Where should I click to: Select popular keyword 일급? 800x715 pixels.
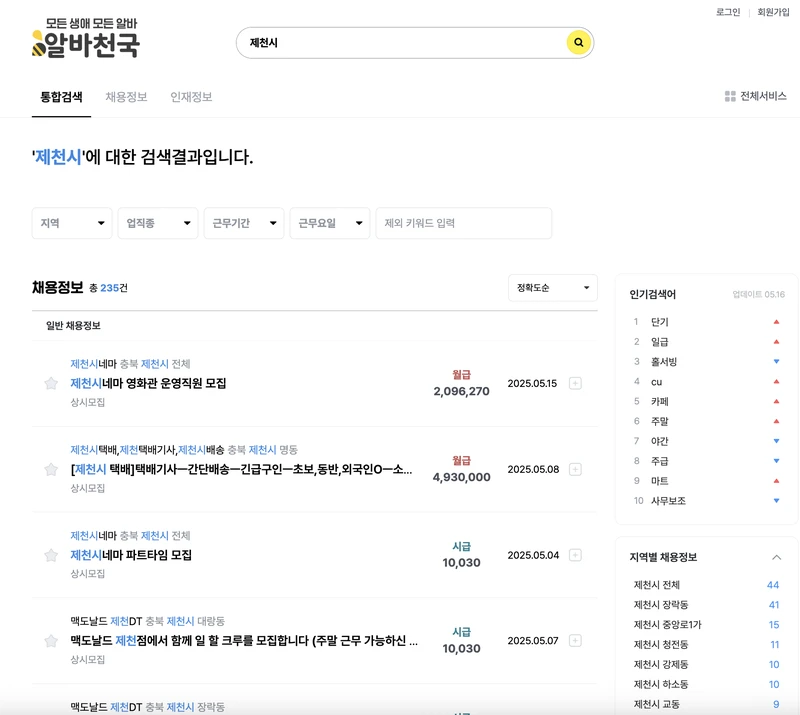pos(660,342)
